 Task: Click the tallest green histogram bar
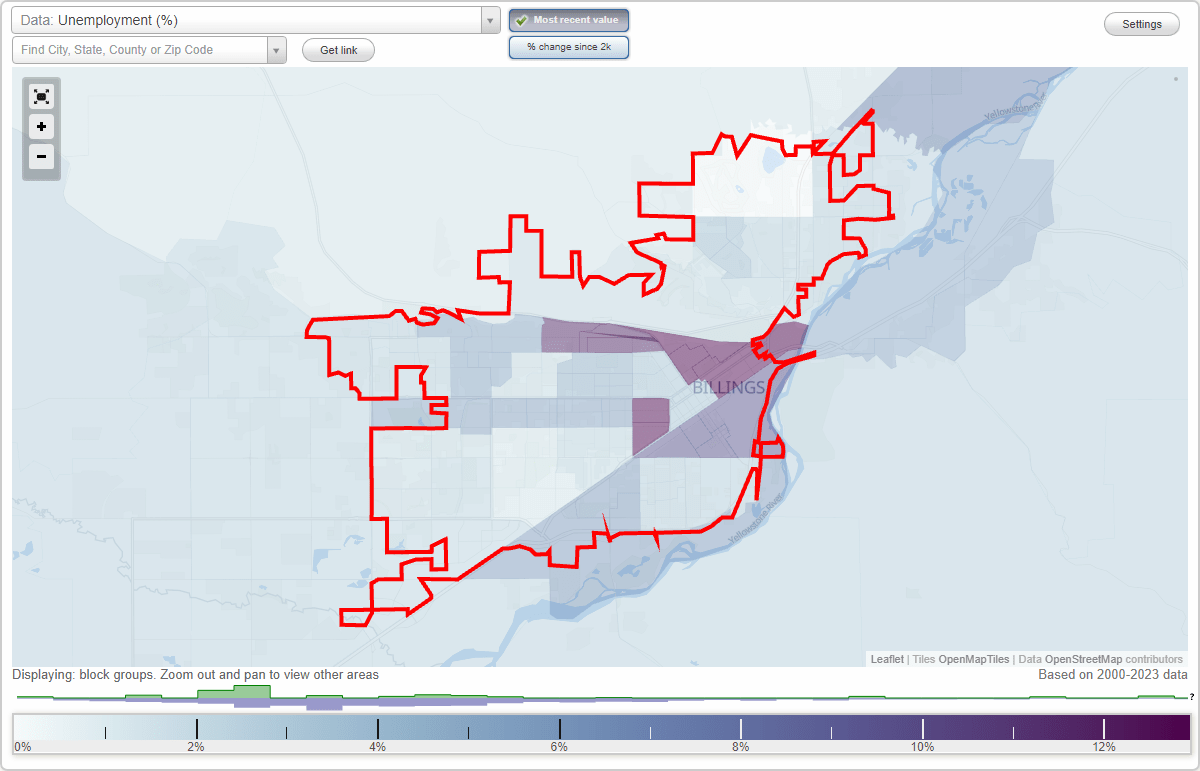(x=252, y=691)
